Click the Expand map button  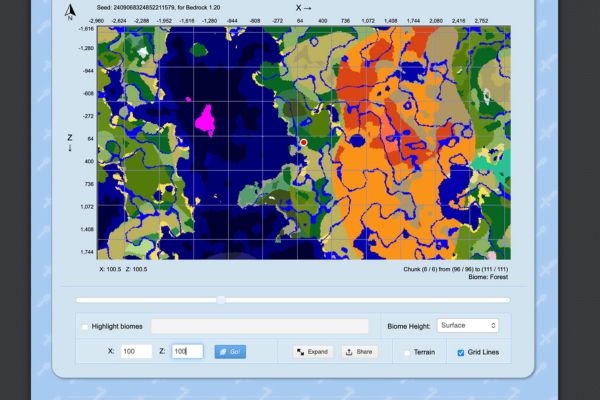(312, 352)
